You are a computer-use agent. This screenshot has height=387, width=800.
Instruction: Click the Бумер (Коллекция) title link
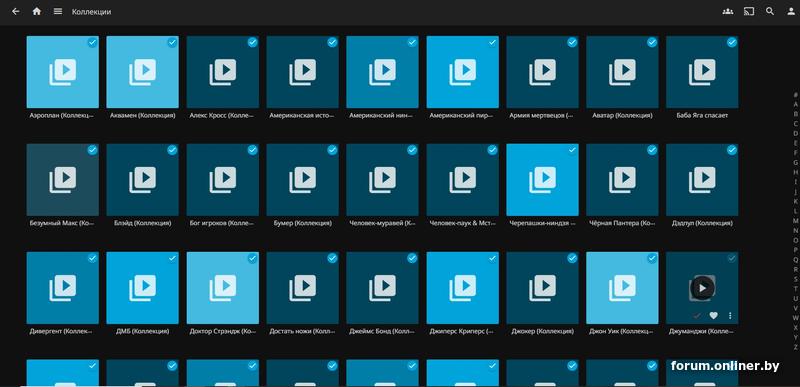[303, 223]
